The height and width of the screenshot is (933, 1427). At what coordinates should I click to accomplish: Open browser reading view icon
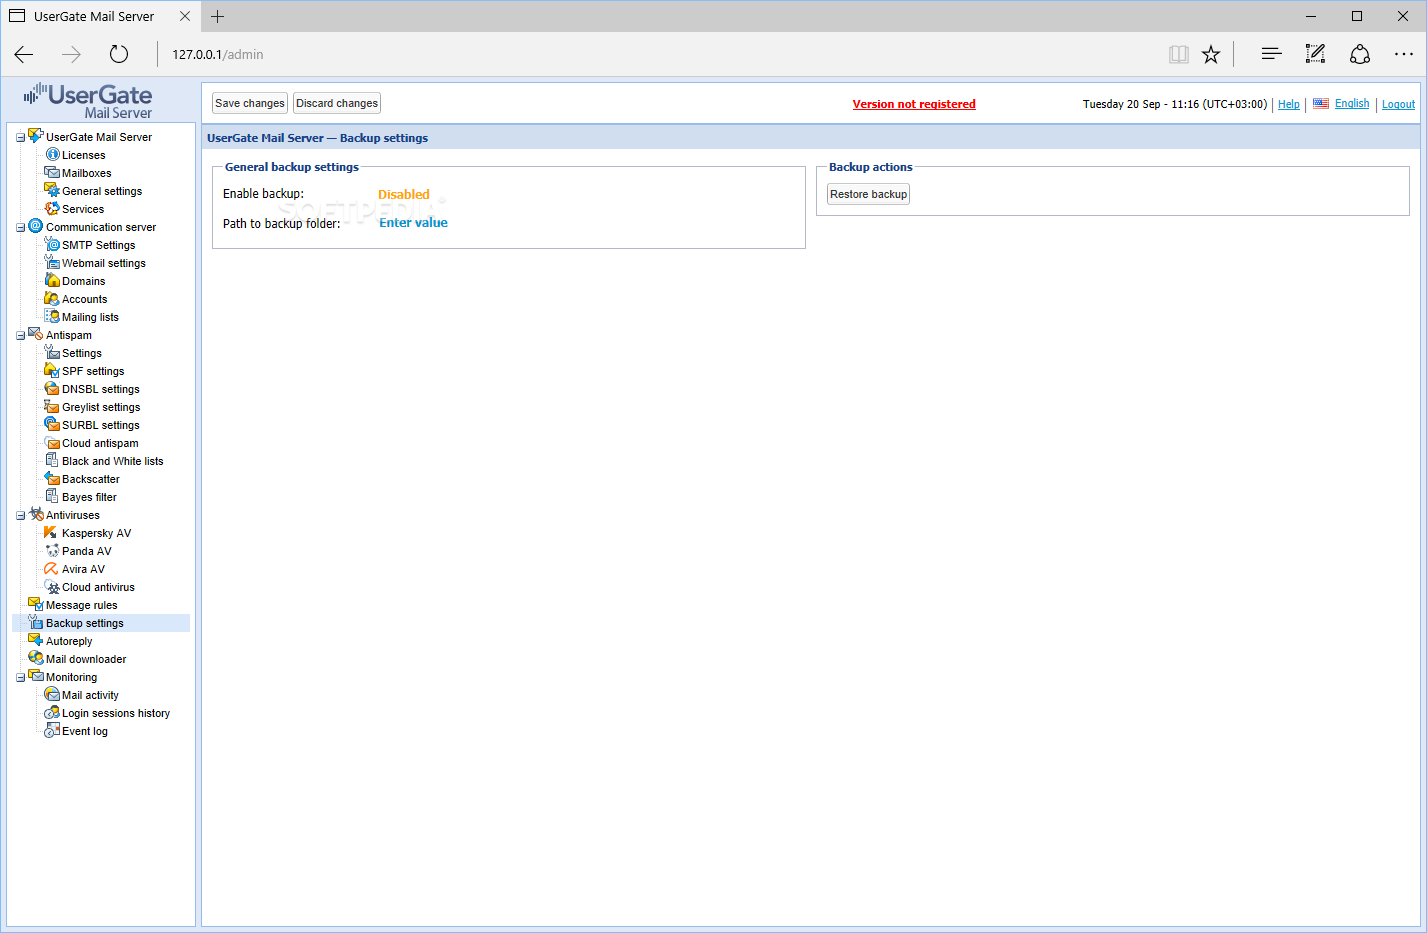click(x=1179, y=54)
